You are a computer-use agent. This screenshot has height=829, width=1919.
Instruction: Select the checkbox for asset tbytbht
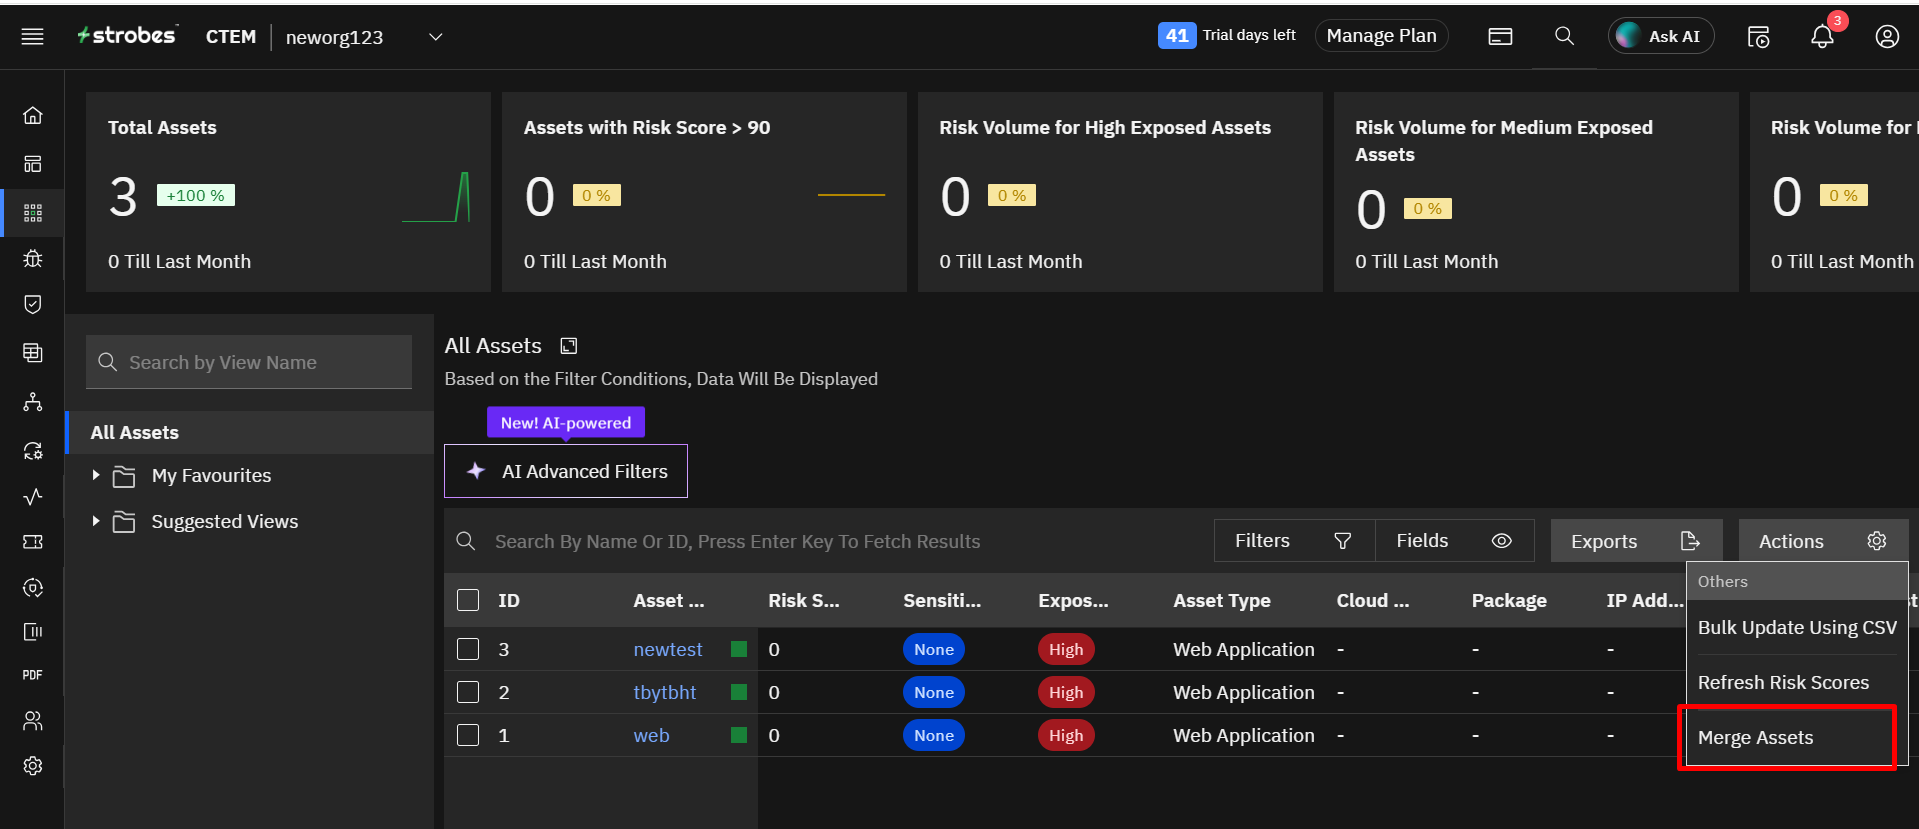(x=468, y=692)
